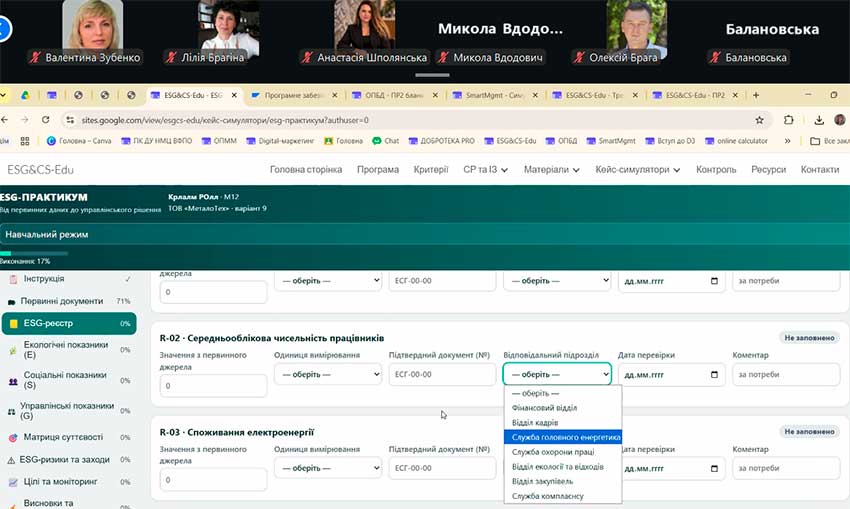This screenshot has width=850, height=509.
Task: Bookmark this page with the star icon
Action: click(759, 120)
